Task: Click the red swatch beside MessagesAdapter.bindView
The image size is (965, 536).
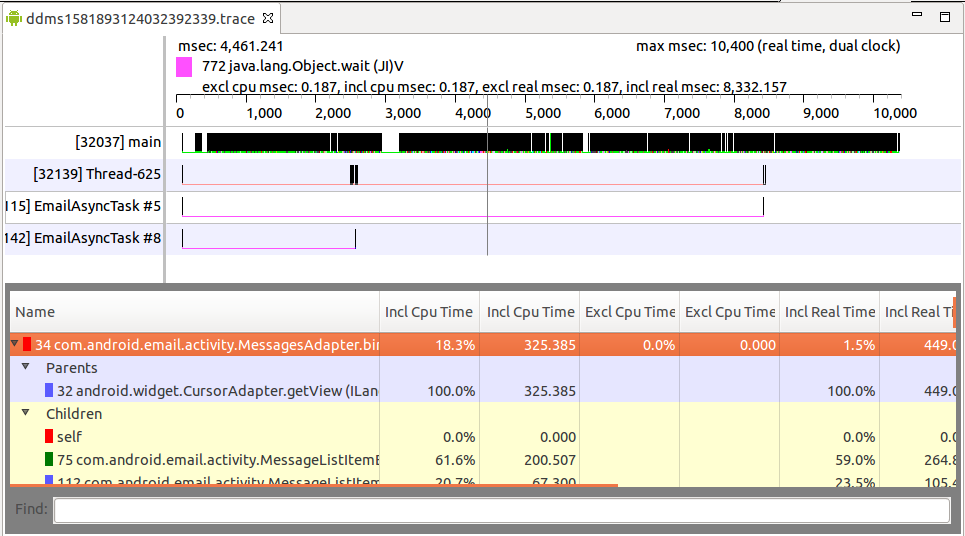Action: [27, 344]
